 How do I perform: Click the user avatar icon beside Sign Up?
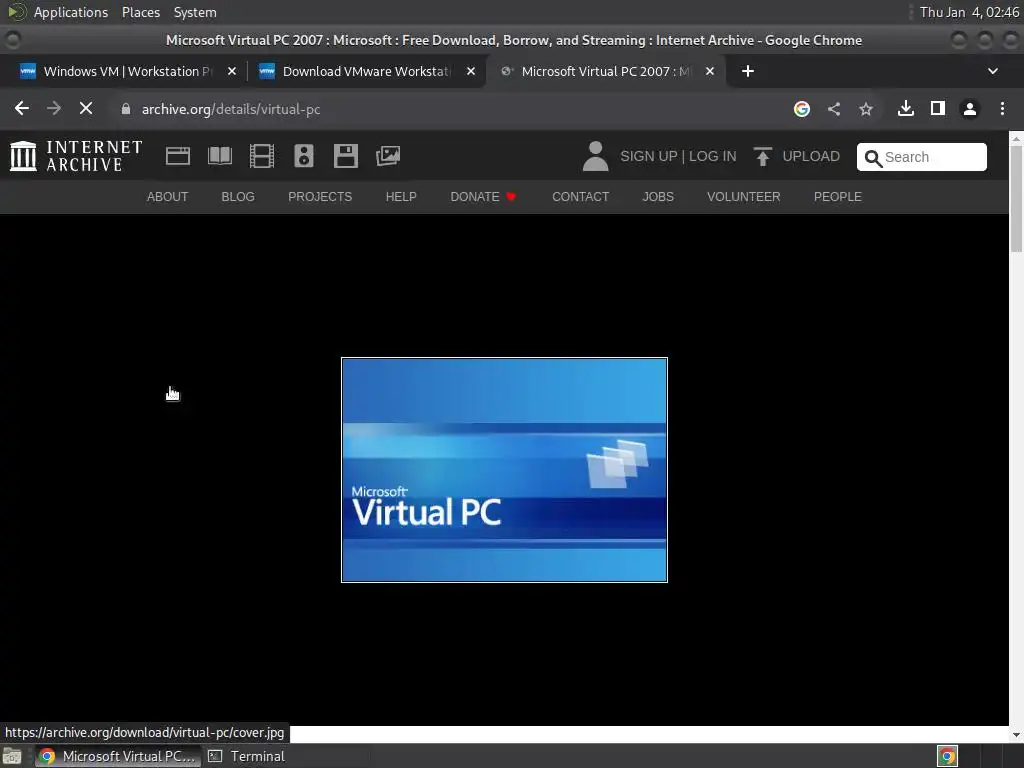[x=595, y=156]
